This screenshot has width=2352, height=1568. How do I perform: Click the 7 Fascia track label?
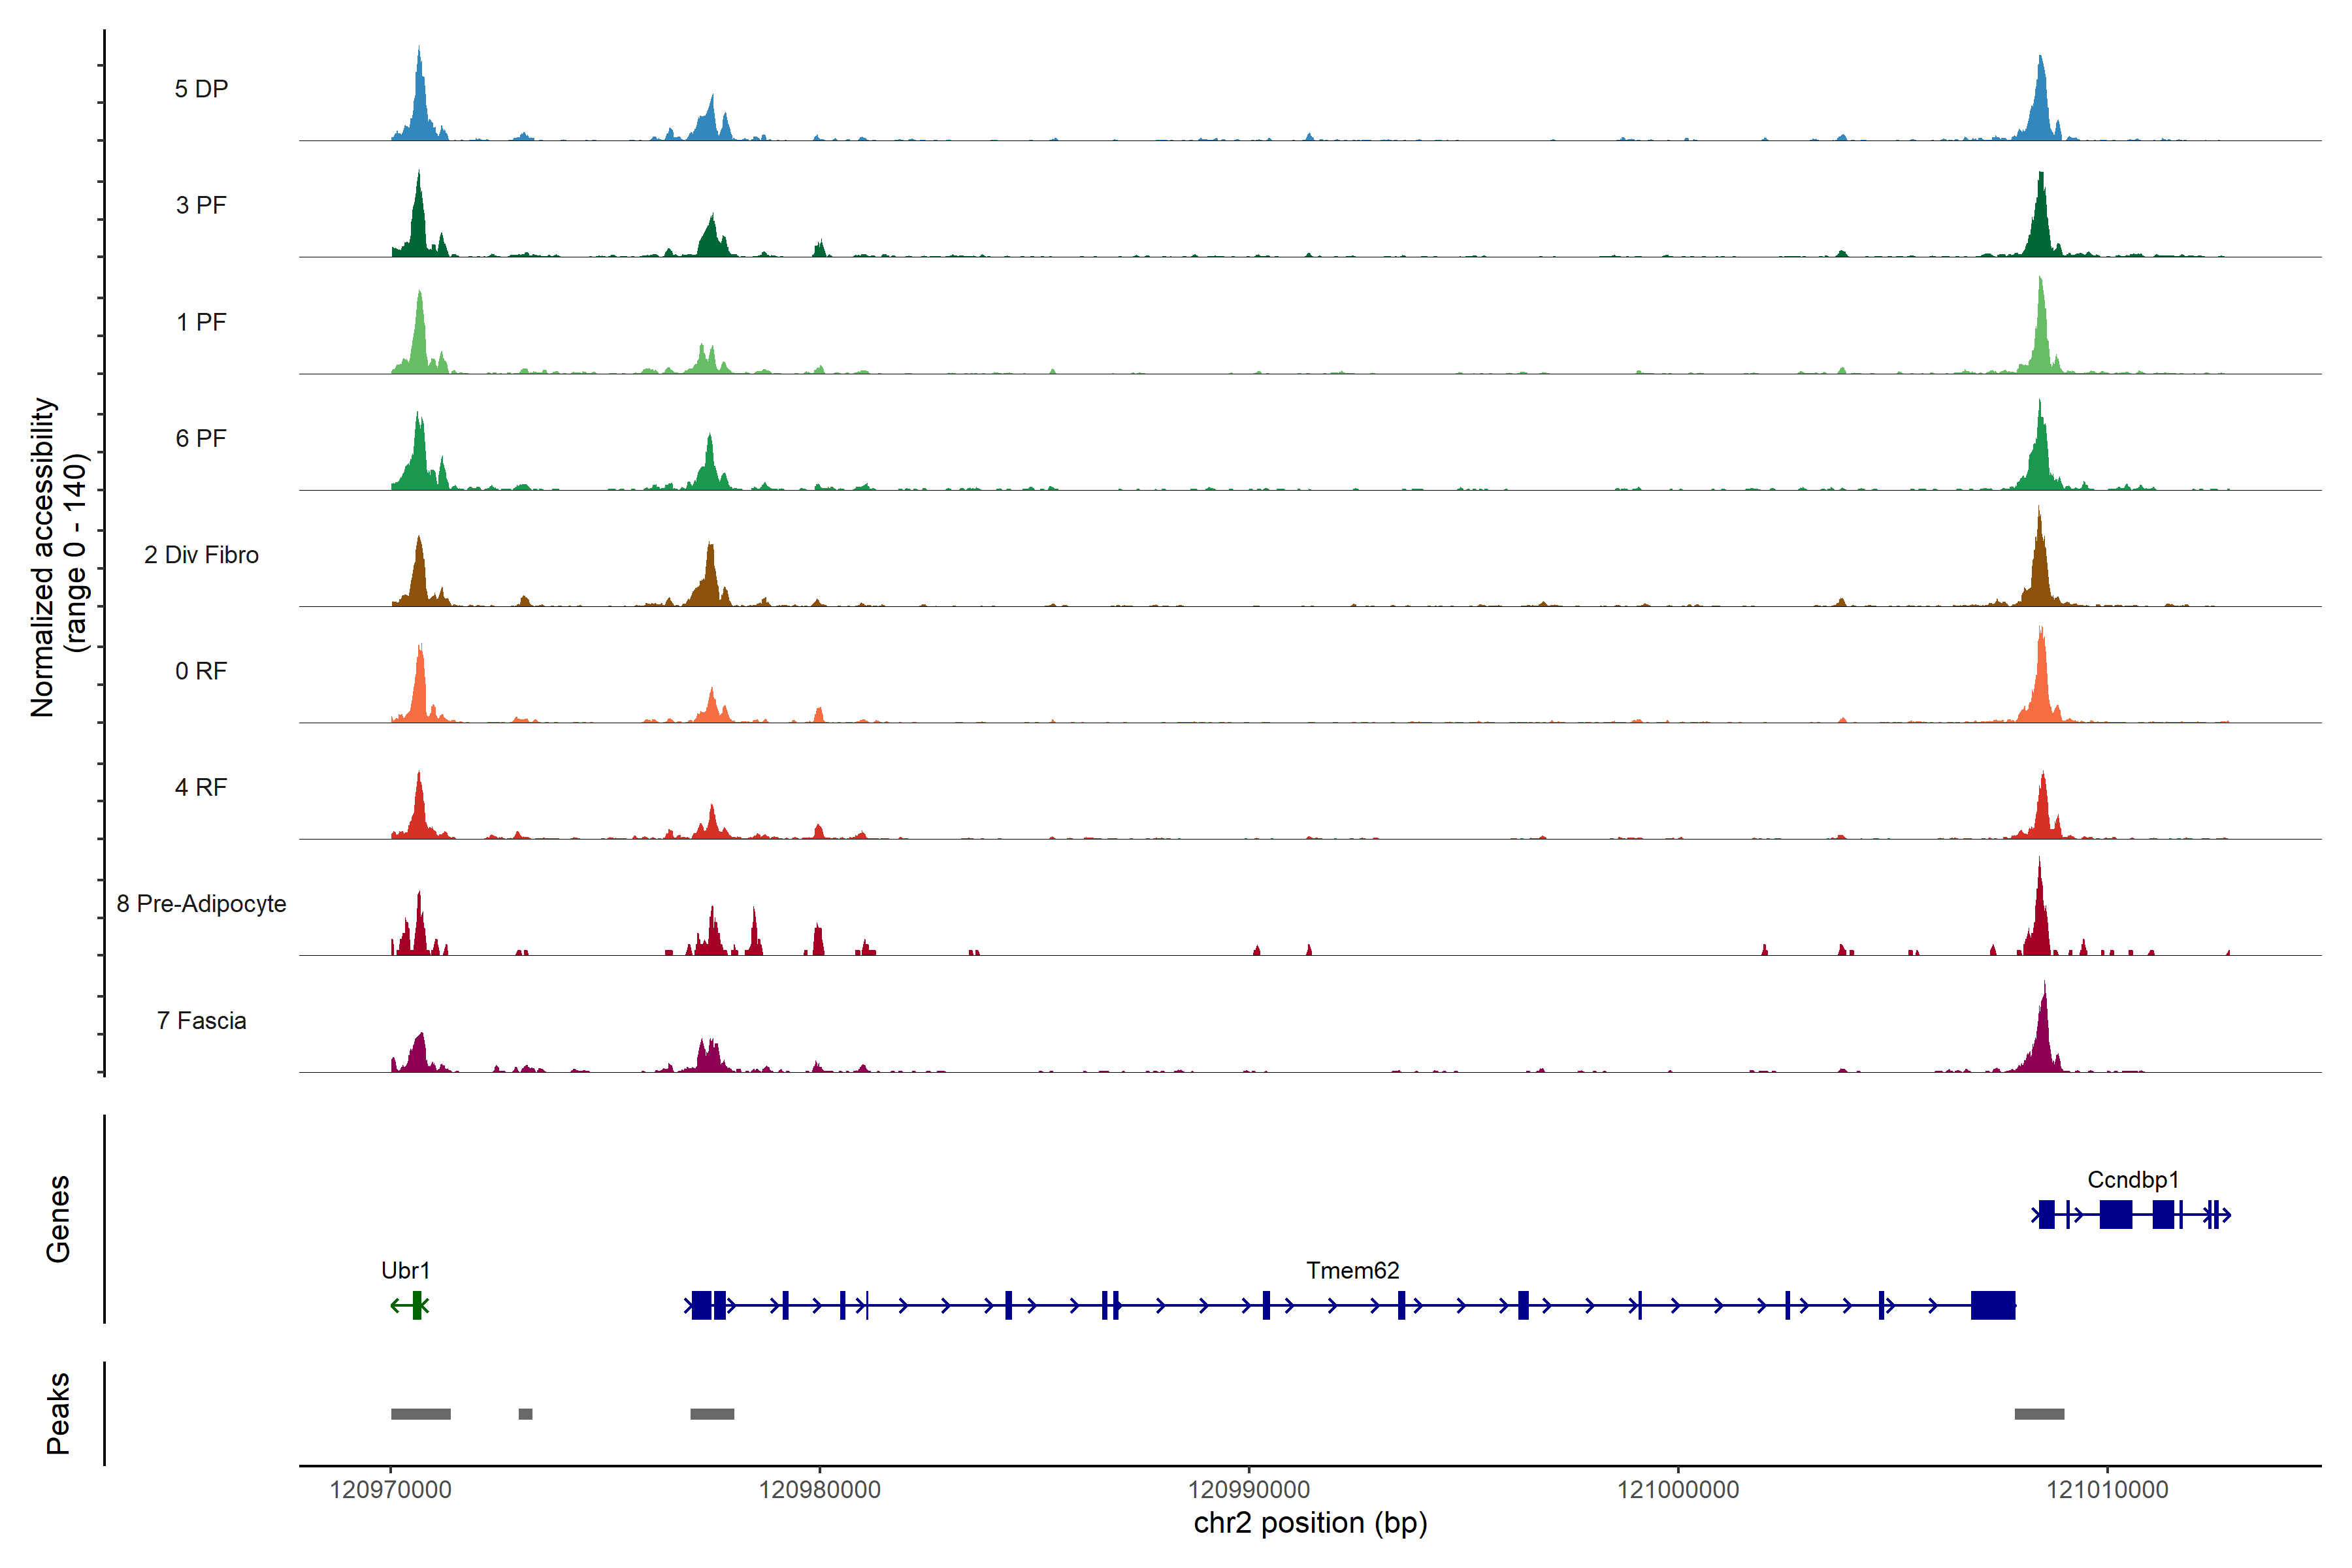click(201, 1021)
